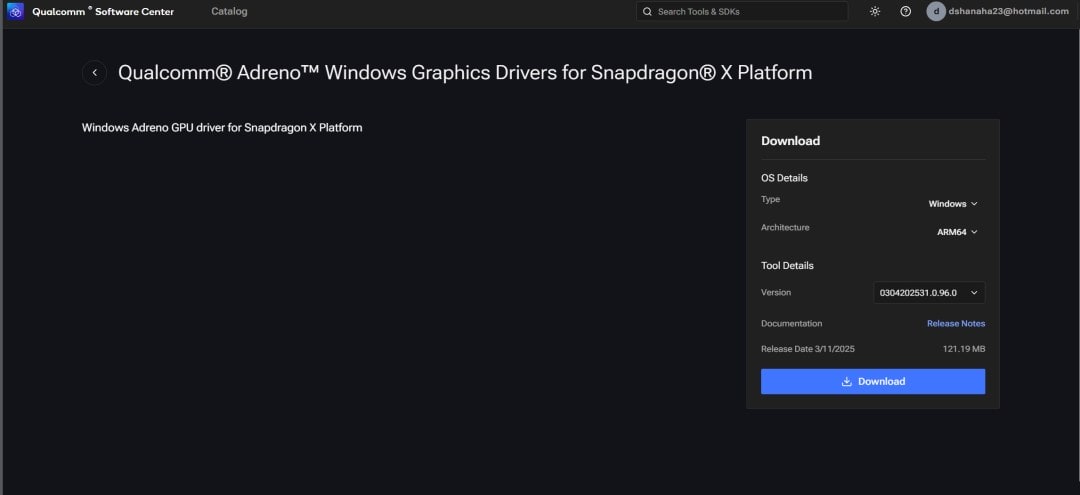The width and height of the screenshot is (1080, 495).
Task: Open the user avatar 'd' profile
Action: (x=936, y=12)
